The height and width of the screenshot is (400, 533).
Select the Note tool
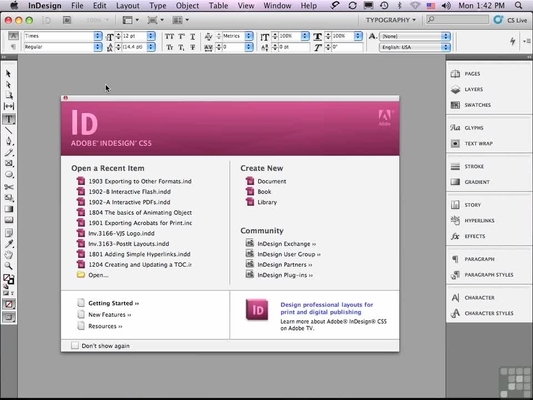coord(8,233)
